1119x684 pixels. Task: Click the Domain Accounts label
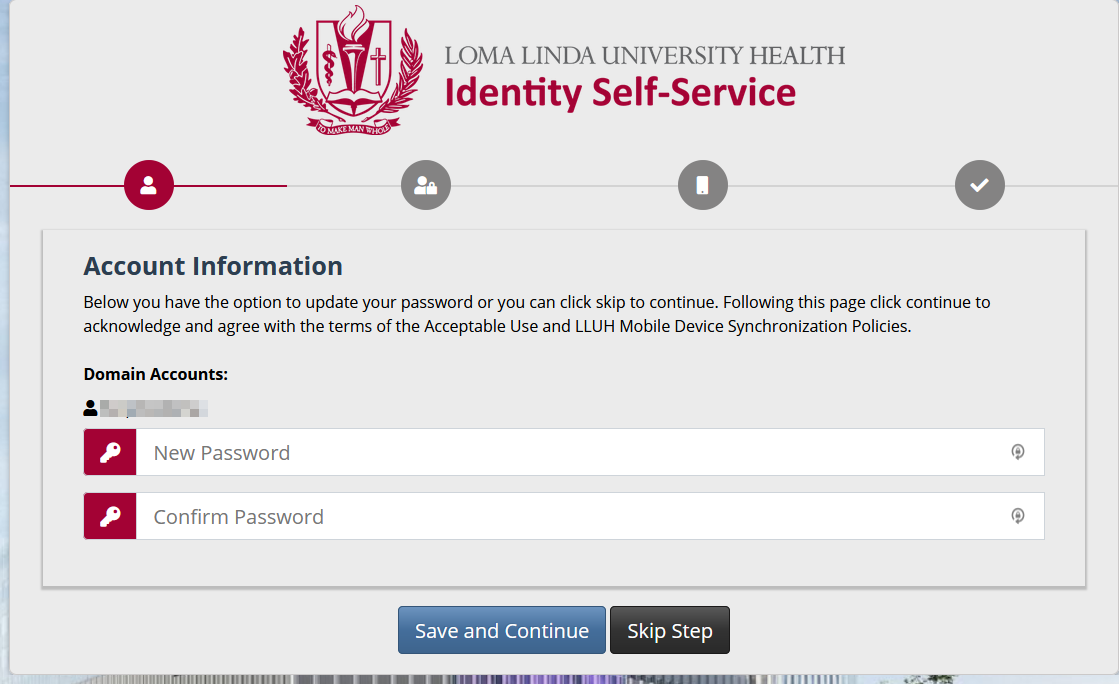point(156,374)
